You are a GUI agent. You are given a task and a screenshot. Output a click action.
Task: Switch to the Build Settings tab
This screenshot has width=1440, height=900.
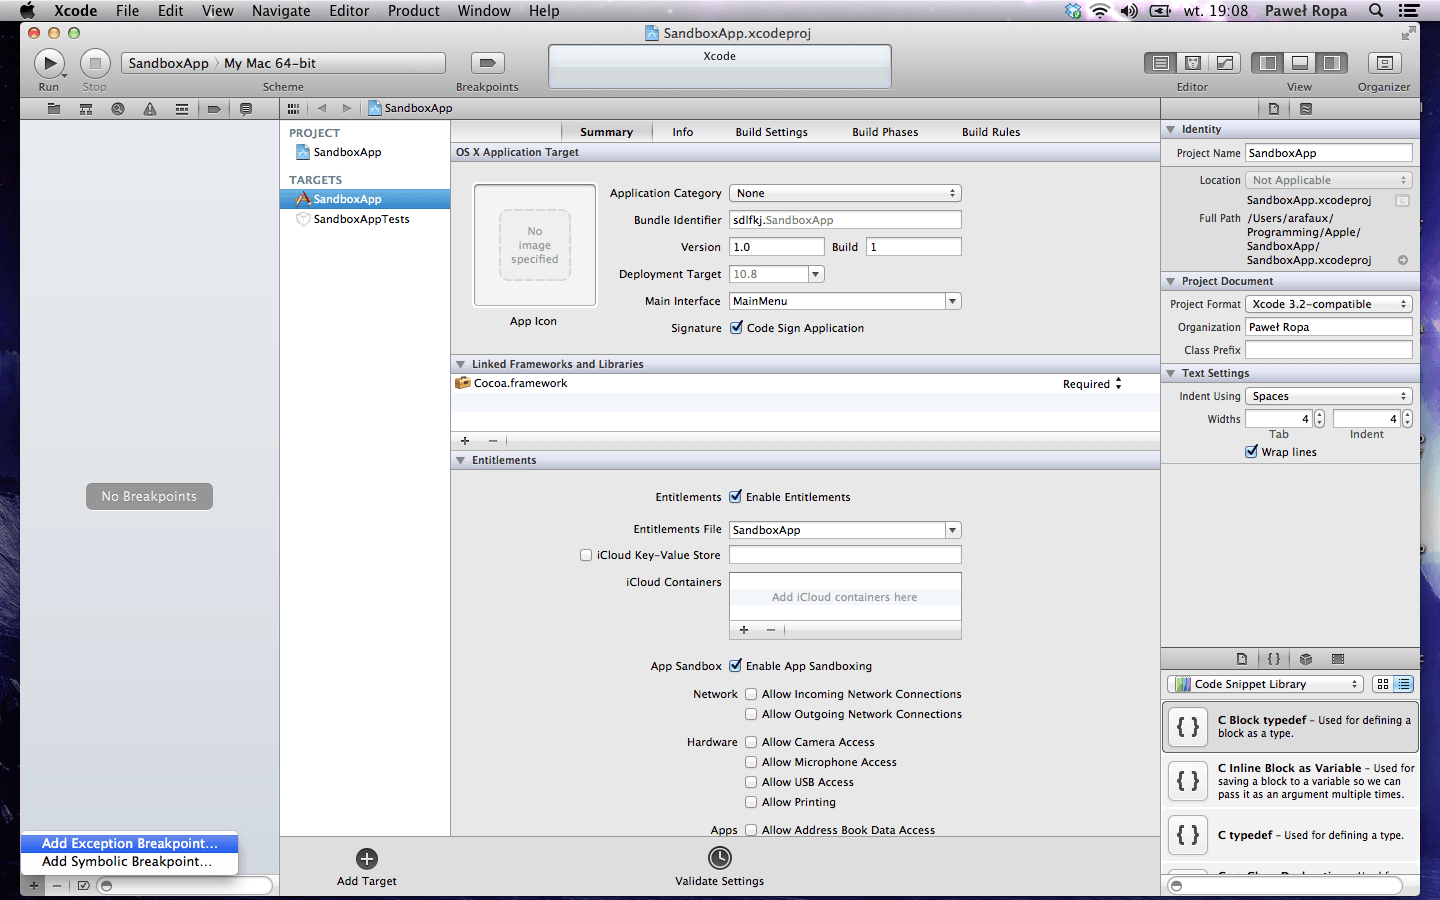tap(771, 132)
